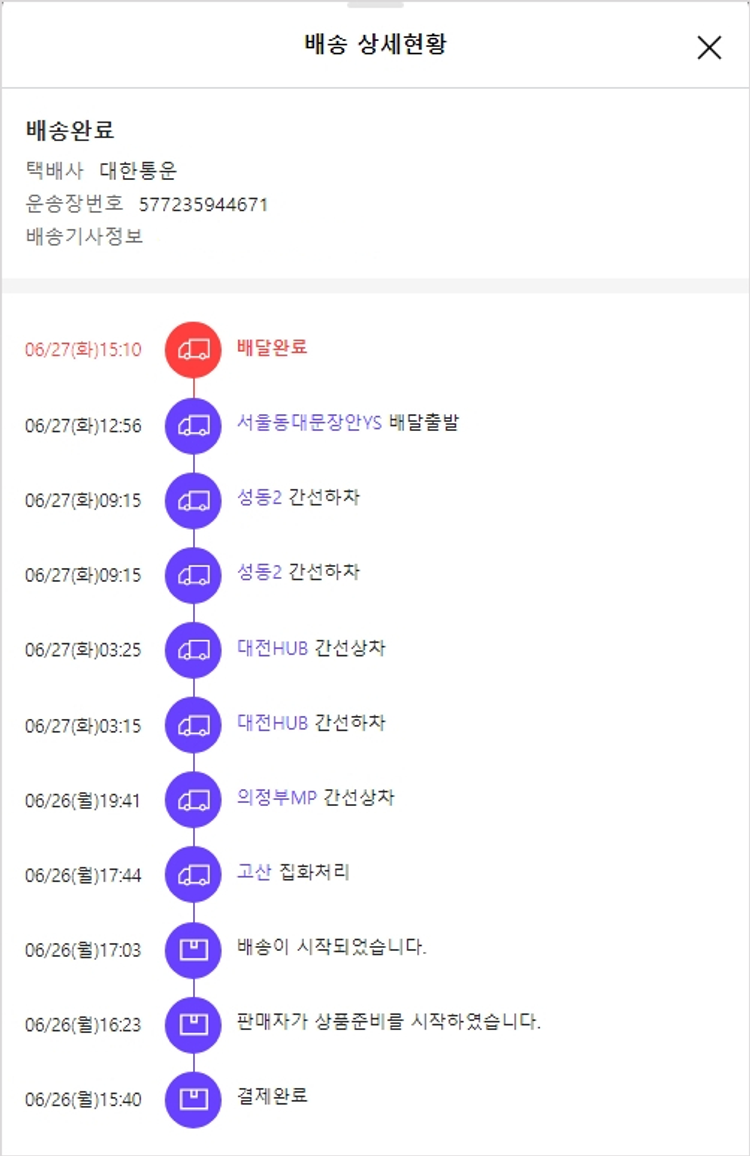Click the red 배달완료 truck icon

pyautogui.click(x=193, y=349)
